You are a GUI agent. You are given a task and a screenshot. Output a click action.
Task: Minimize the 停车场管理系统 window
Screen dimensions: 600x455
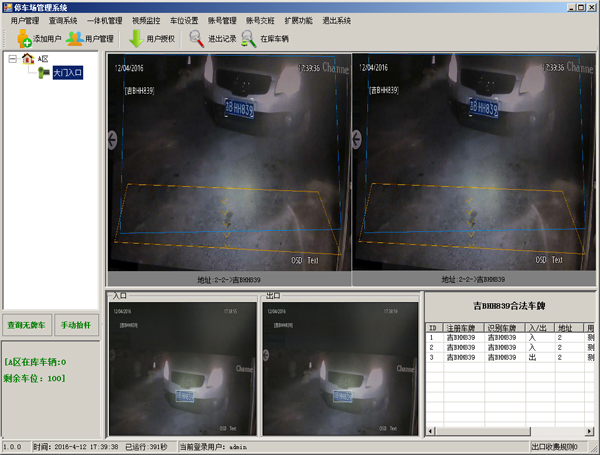pos(572,7)
